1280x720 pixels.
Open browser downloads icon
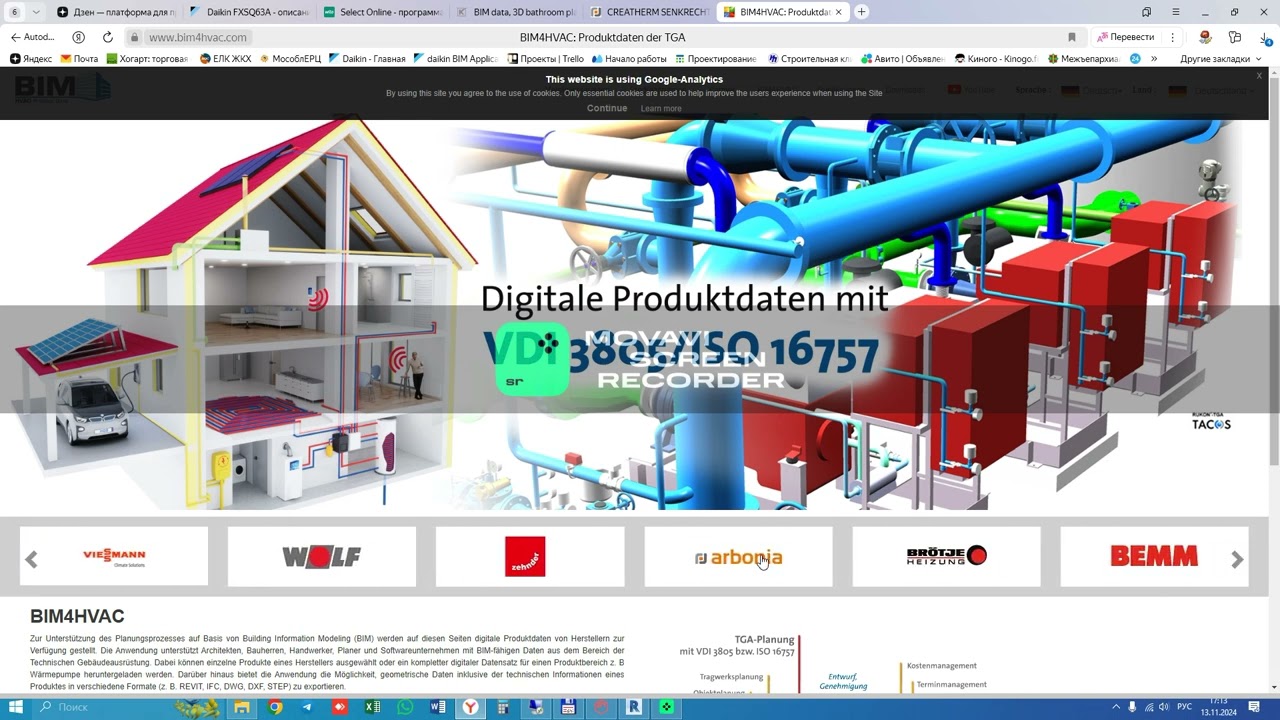click(1265, 37)
